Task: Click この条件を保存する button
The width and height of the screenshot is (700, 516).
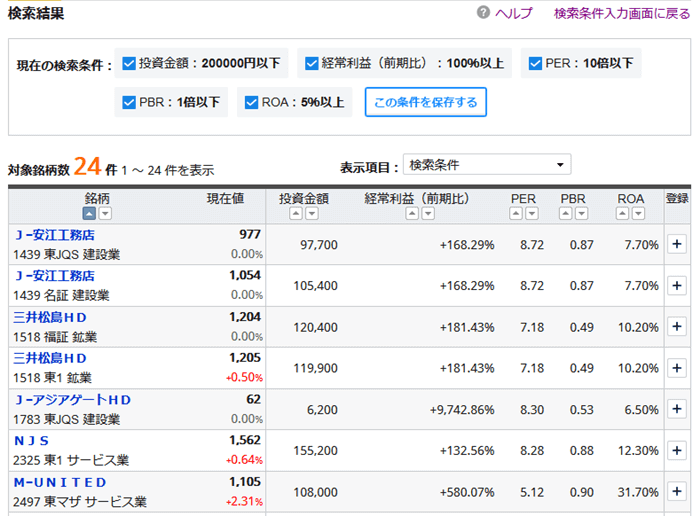Action: (x=425, y=102)
